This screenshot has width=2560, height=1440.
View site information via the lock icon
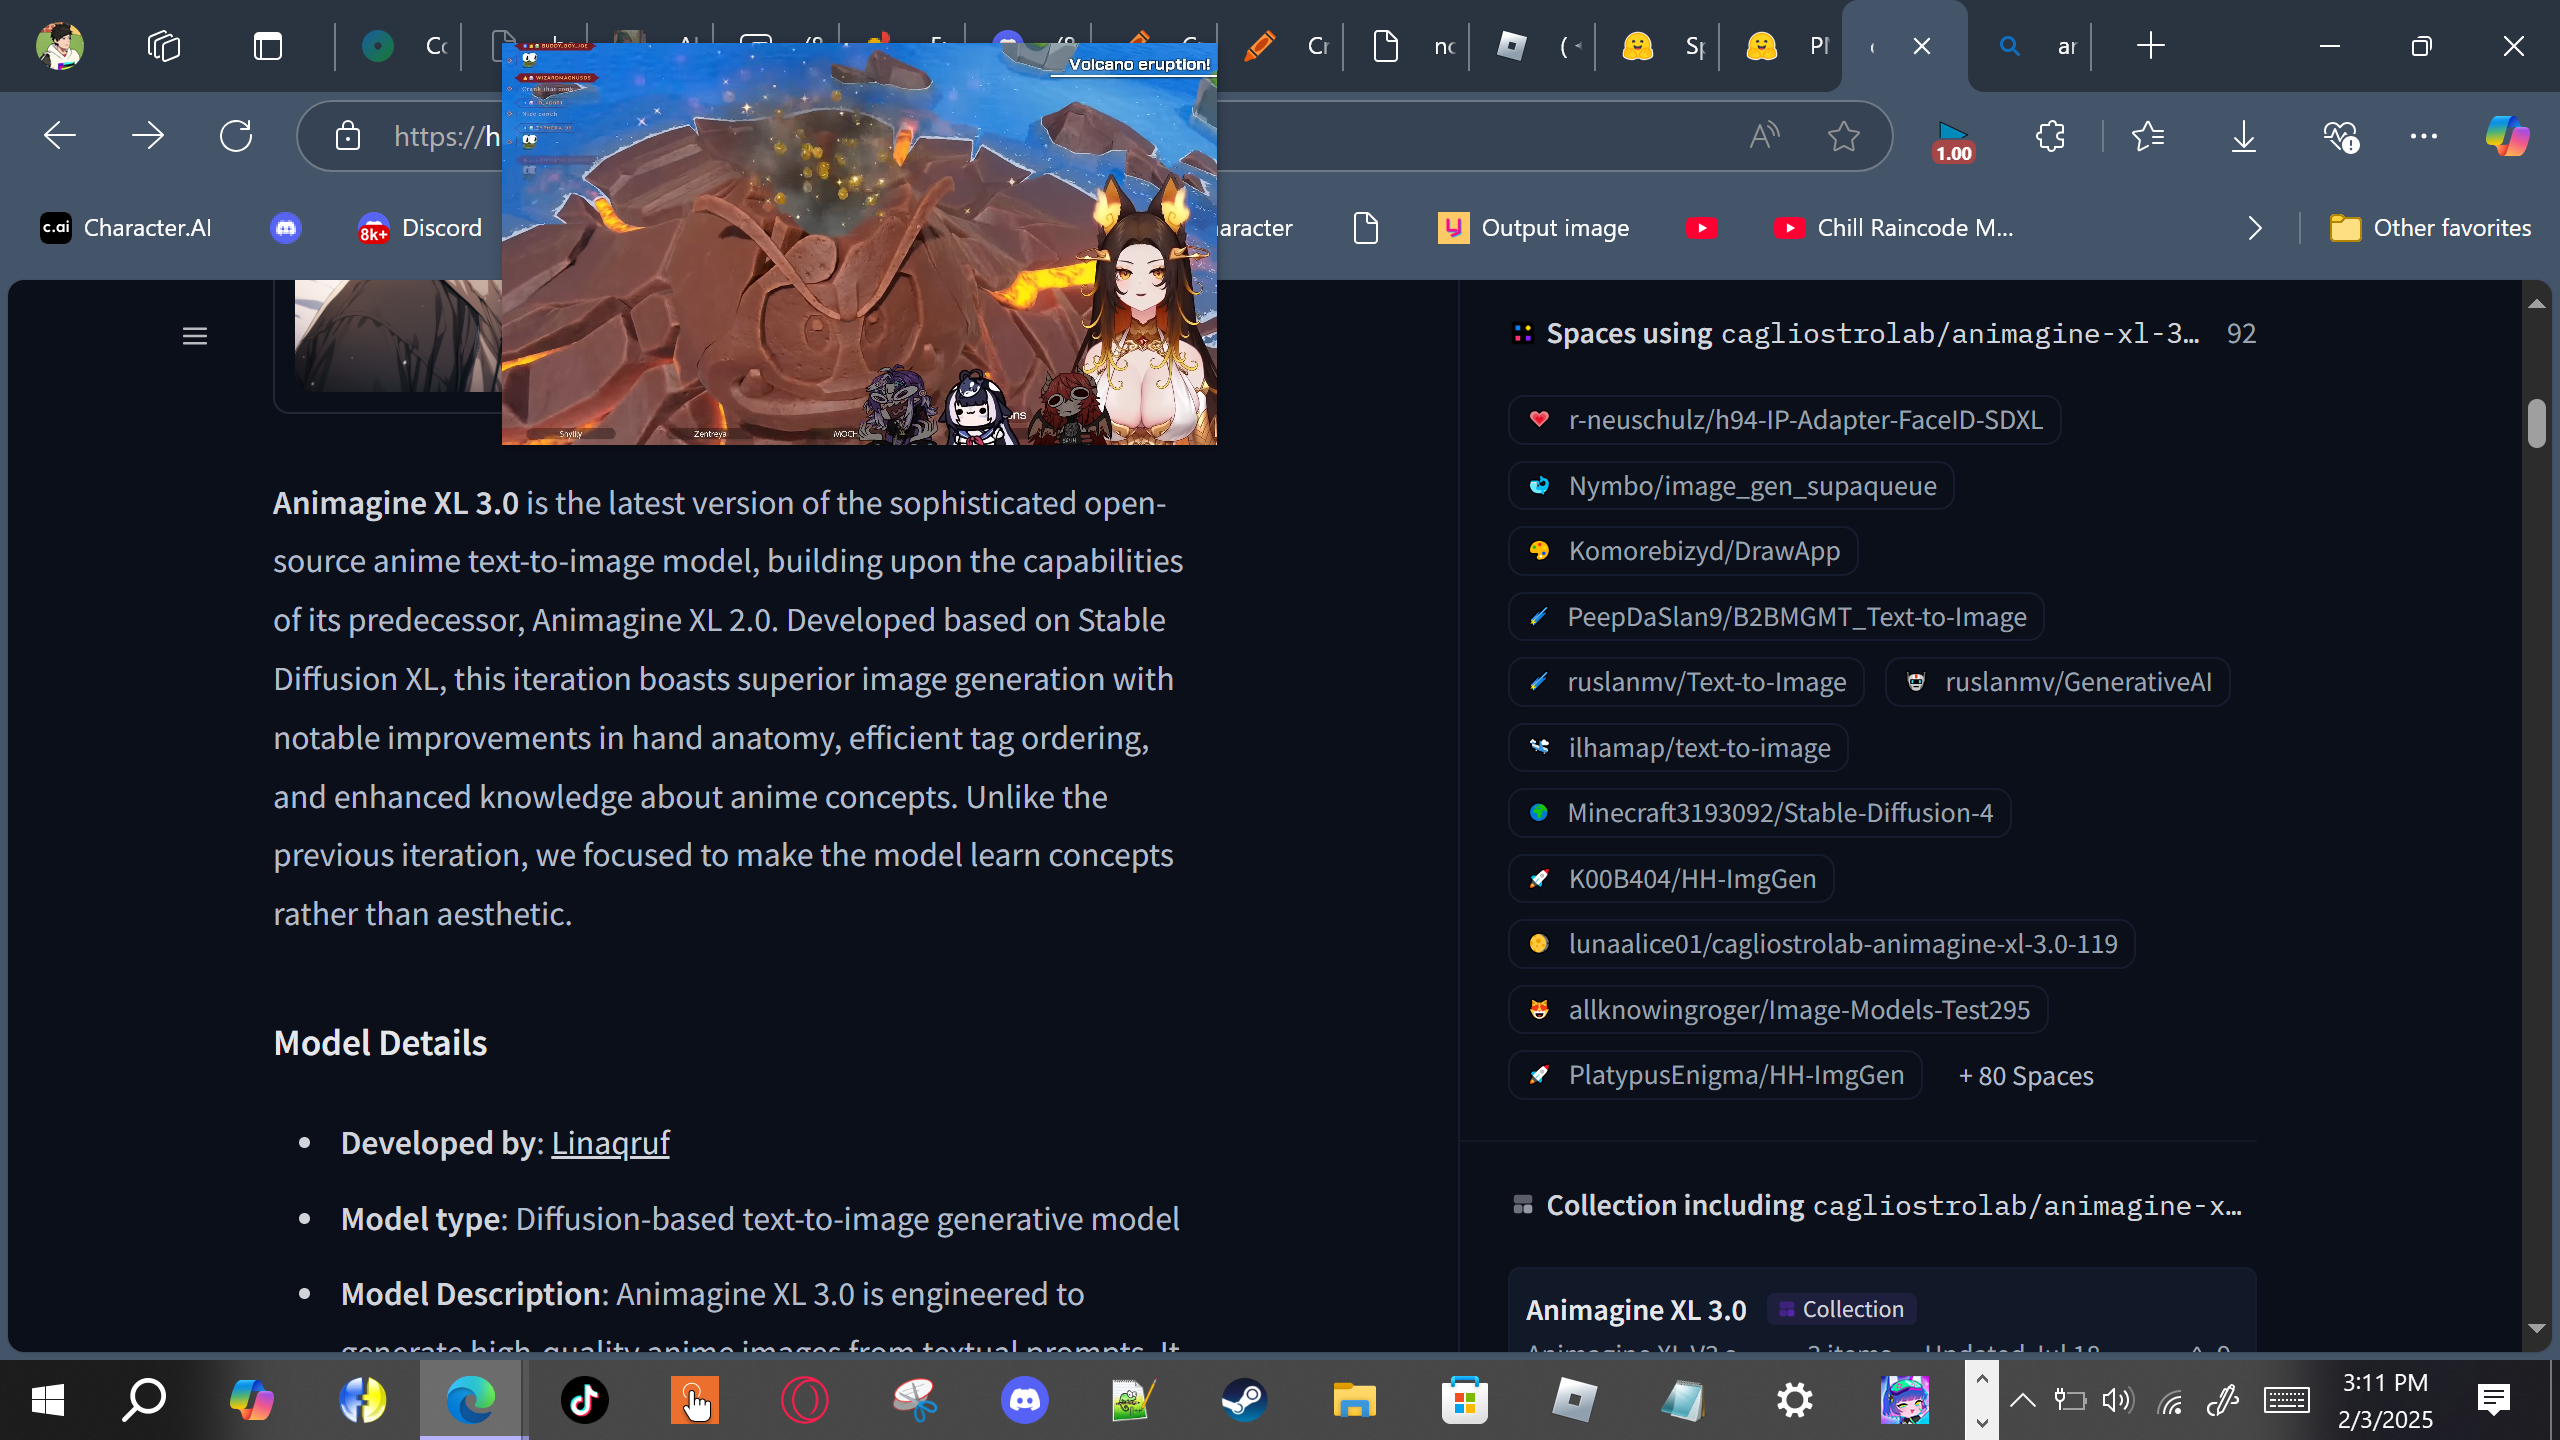[348, 136]
